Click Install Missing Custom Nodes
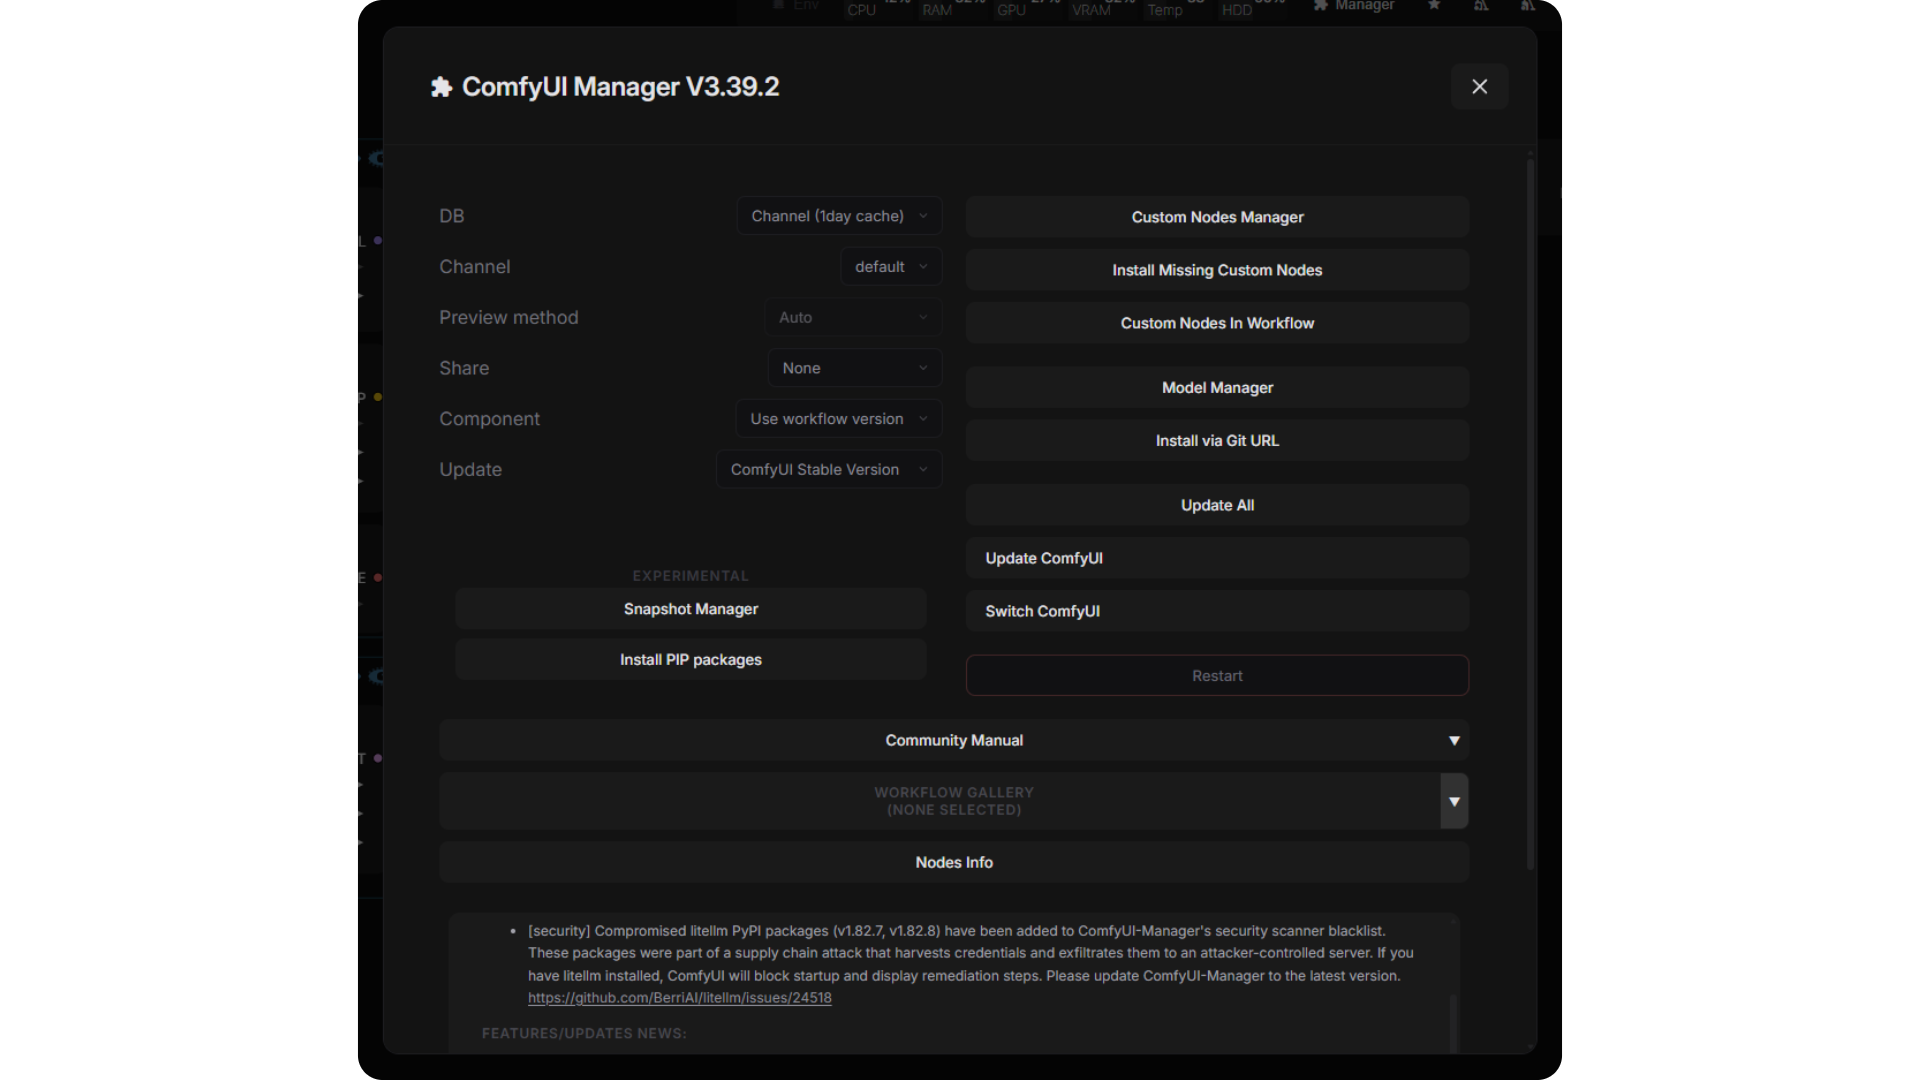The height and width of the screenshot is (1080, 1920). pyautogui.click(x=1217, y=270)
